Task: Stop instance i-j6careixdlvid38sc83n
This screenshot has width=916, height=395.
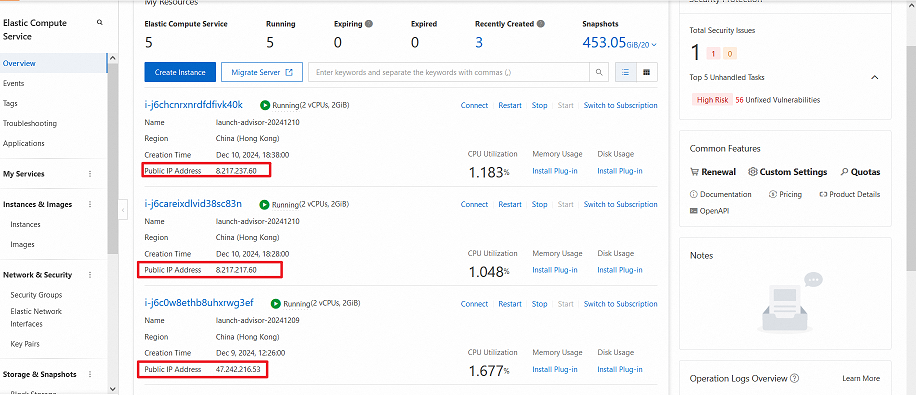Action: click(540, 205)
